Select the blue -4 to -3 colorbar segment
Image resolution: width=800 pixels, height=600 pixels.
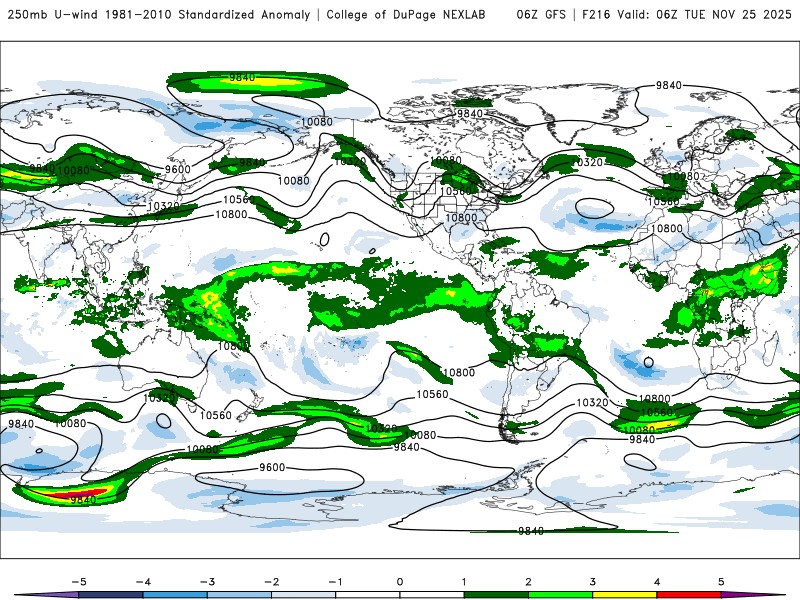pos(175,595)
